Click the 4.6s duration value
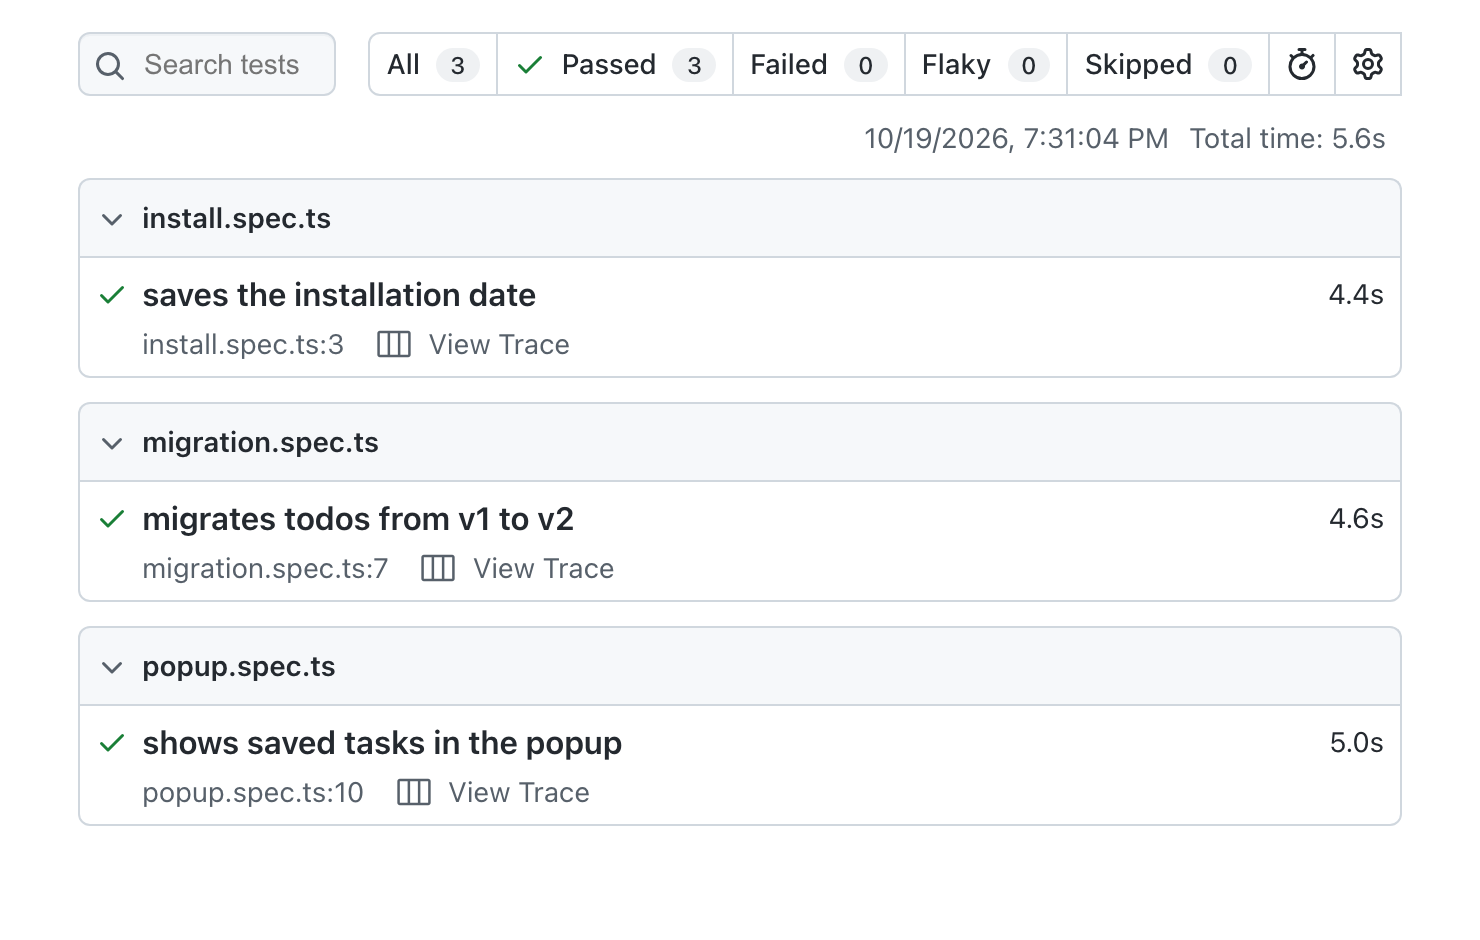 (x=1356, y=519)
